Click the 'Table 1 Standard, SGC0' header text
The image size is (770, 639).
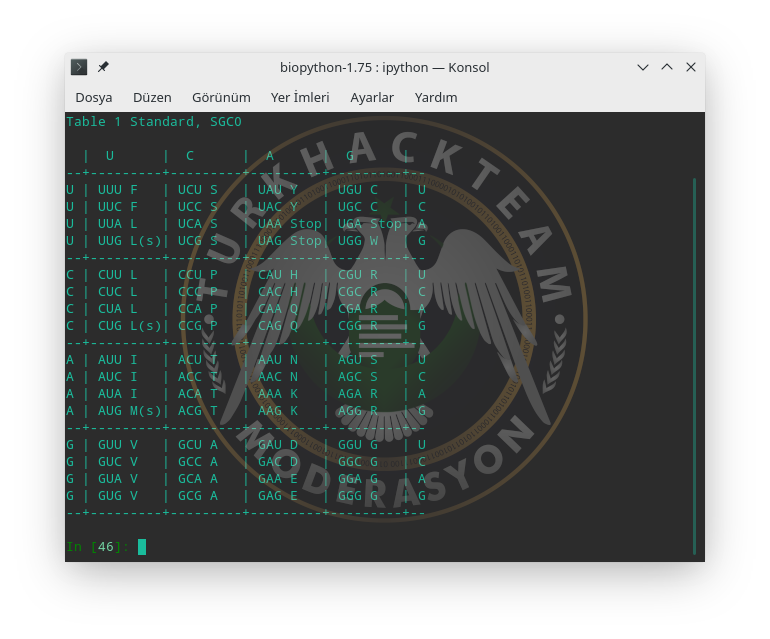coord(154,122)
